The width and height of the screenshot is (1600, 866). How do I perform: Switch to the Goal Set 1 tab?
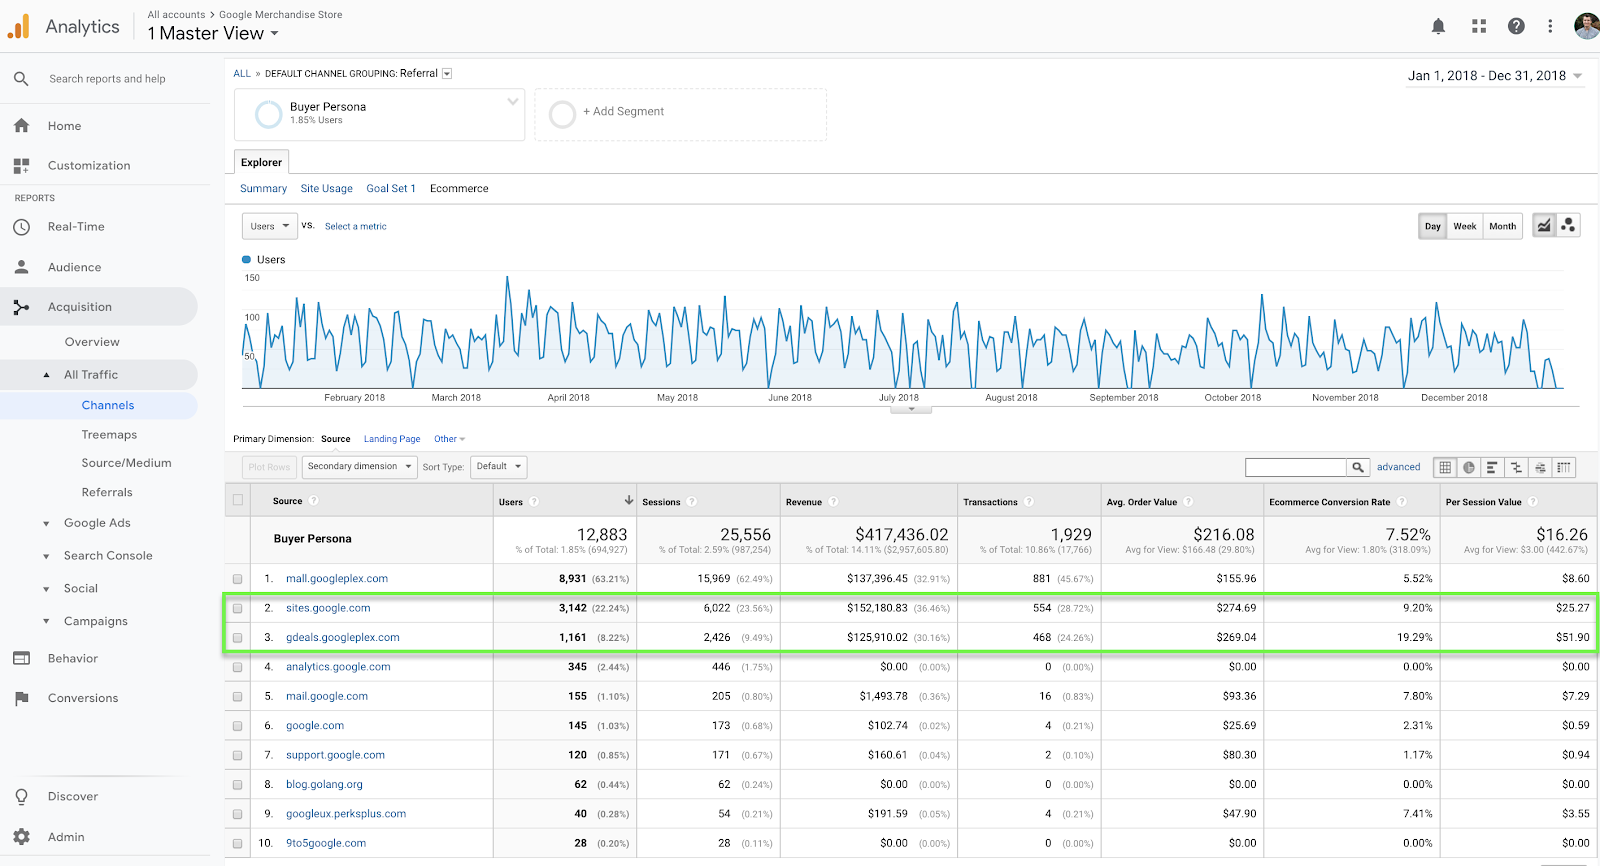(x=391, y=189)
